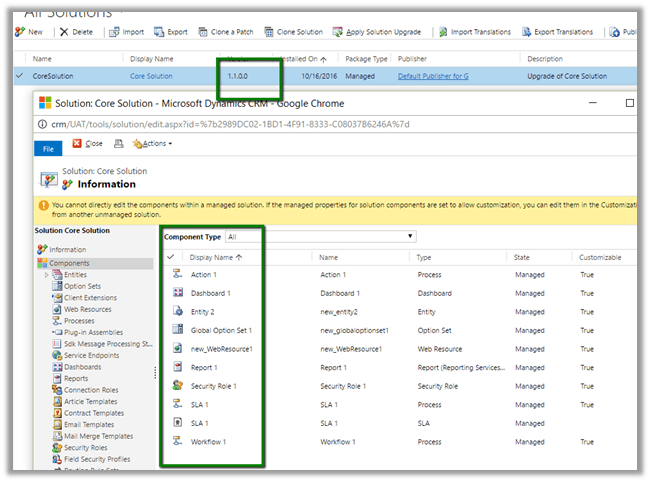
Task: Toggle the CoreSolution row checkmark
Action: [21, 76]
